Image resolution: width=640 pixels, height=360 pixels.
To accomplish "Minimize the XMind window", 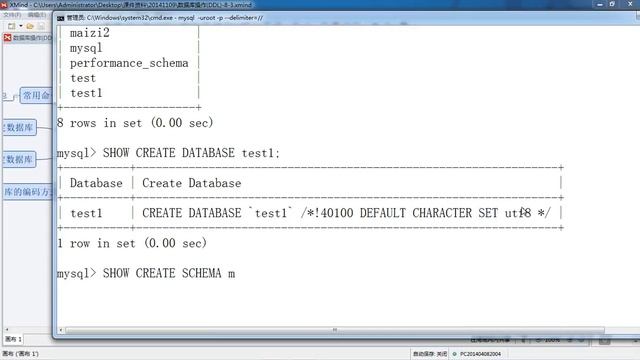I will tap(600, 4).
